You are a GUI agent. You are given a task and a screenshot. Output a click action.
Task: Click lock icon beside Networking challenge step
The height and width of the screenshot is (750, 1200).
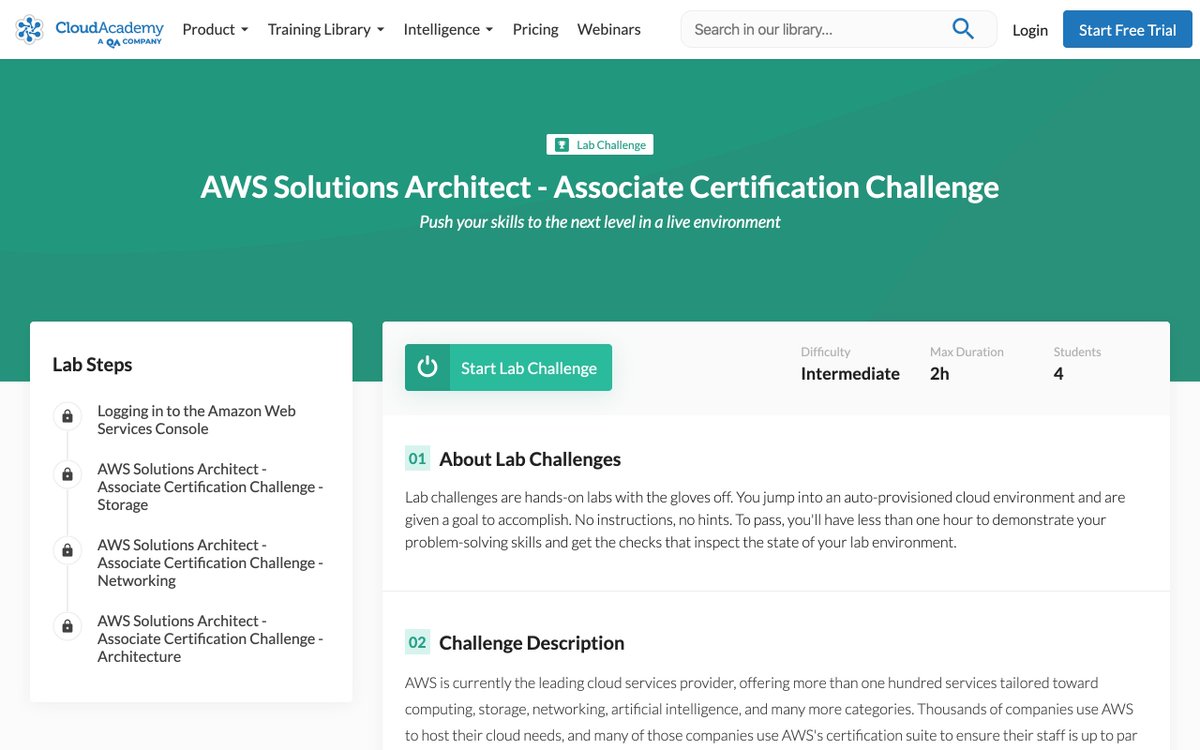(67, 550)
